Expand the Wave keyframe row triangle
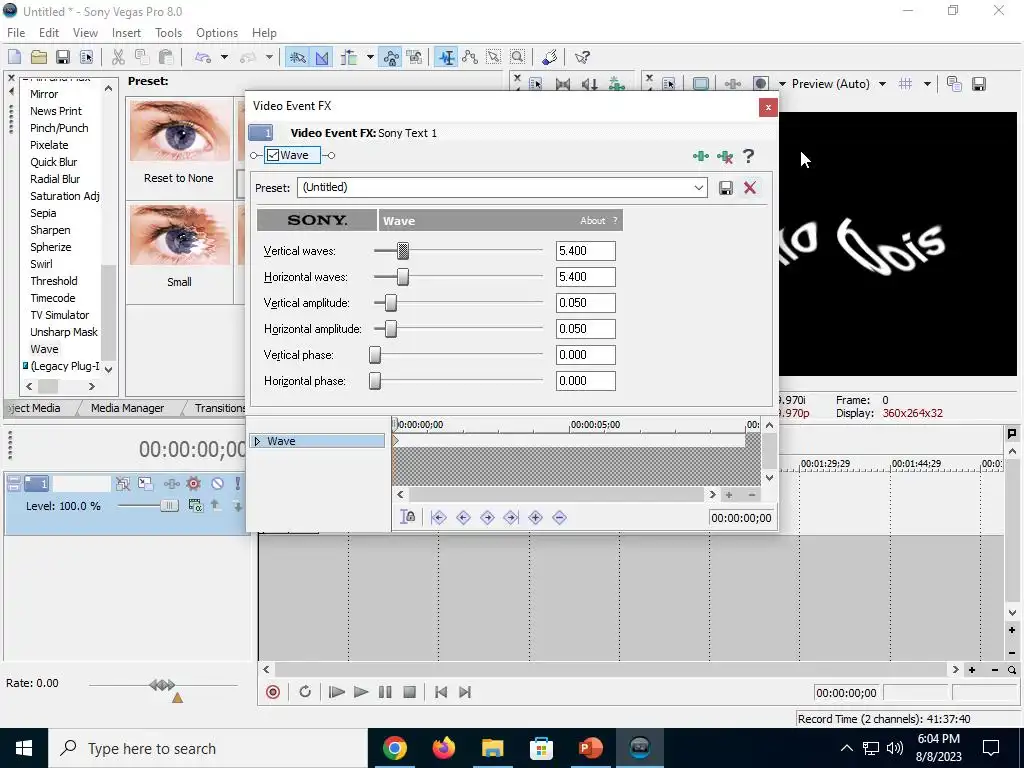 point(257,441)
